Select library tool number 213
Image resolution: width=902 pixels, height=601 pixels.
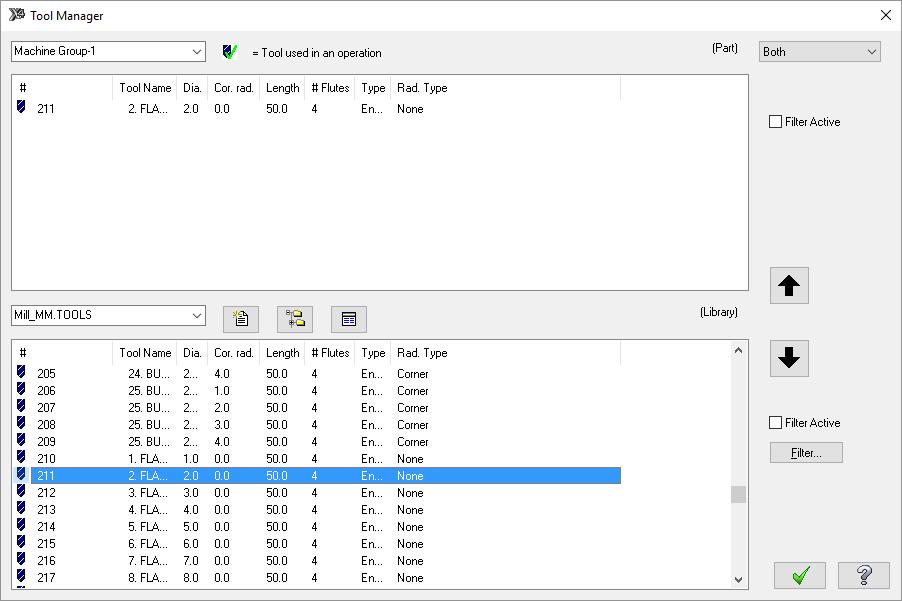[46, 510]
